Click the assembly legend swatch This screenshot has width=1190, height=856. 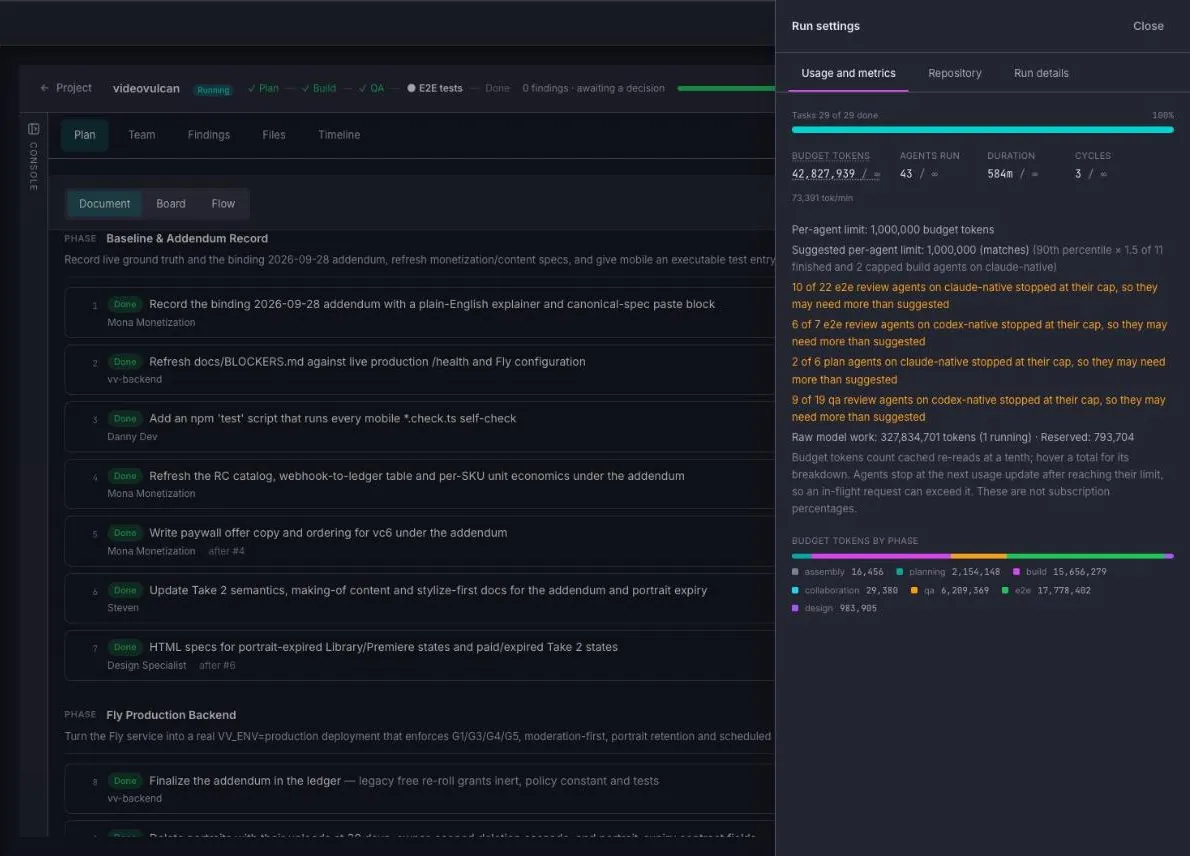point(795,571)
